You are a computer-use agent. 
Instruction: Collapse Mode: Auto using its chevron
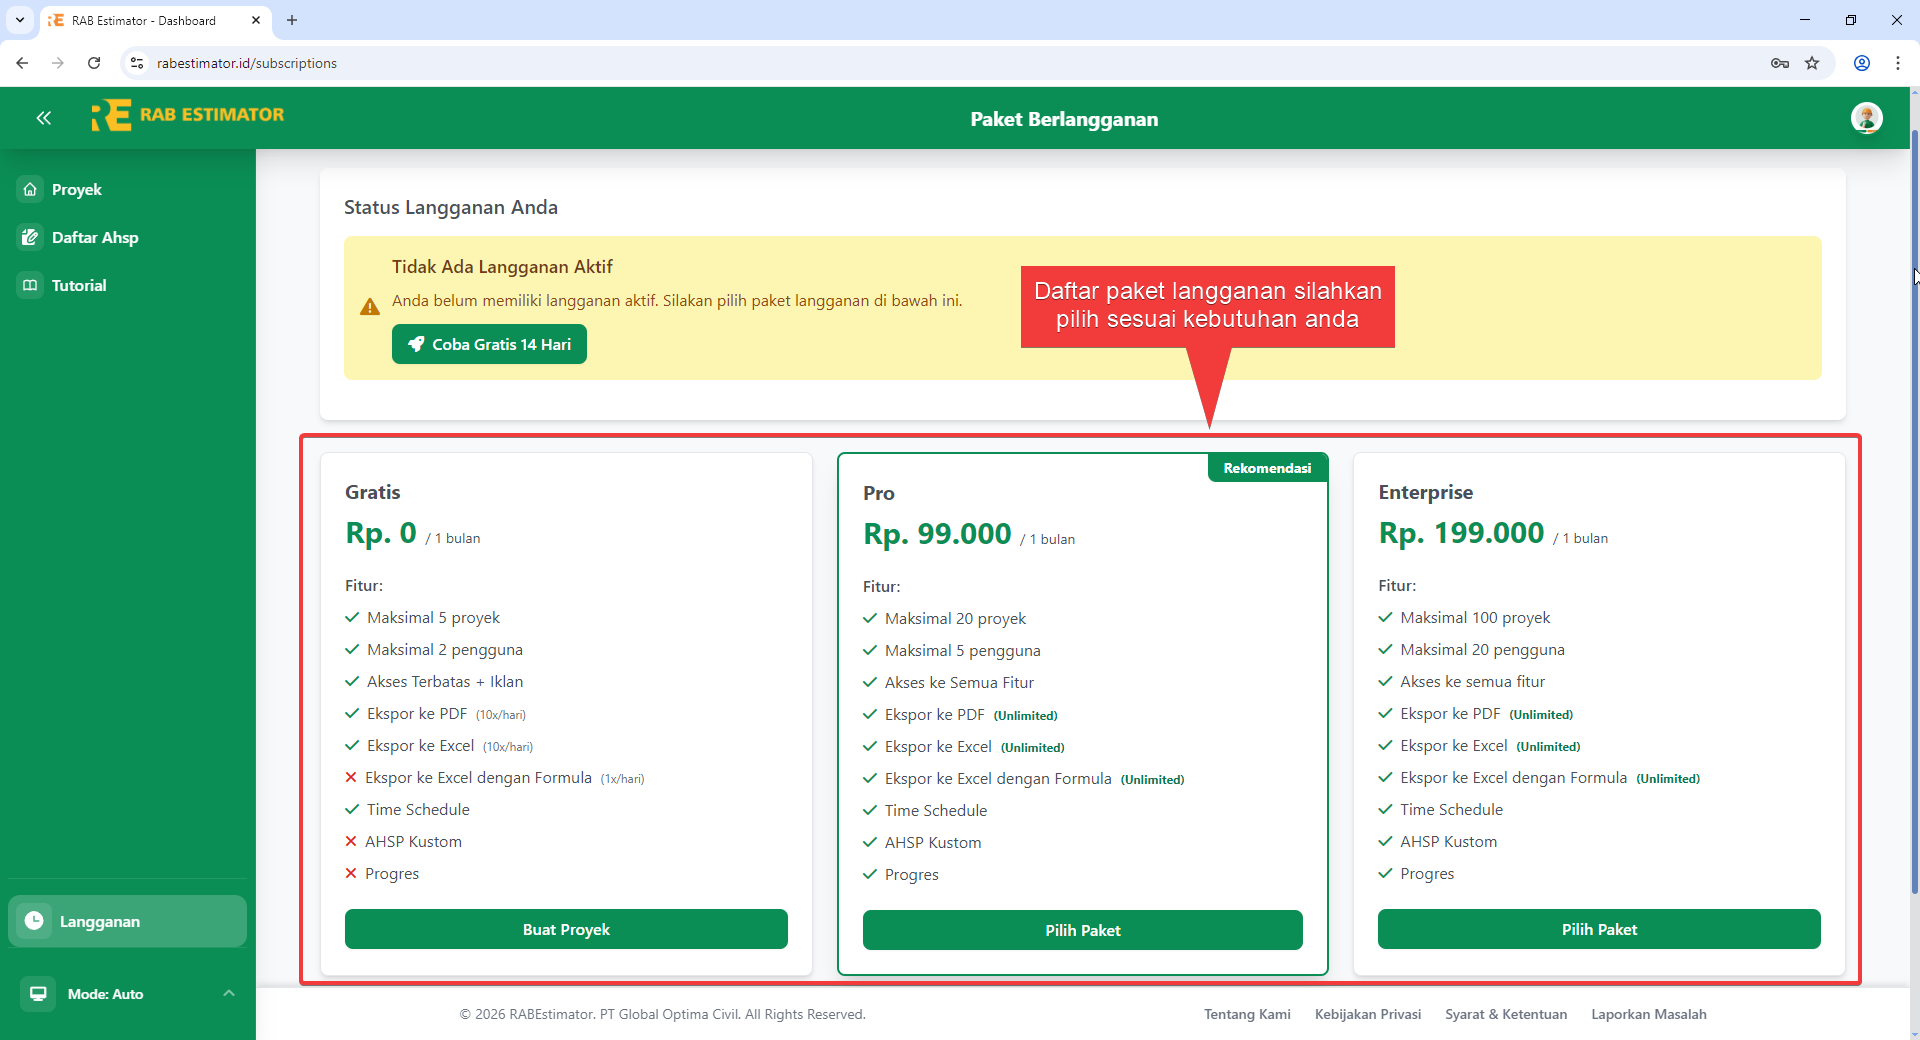(x=229, y=993)
